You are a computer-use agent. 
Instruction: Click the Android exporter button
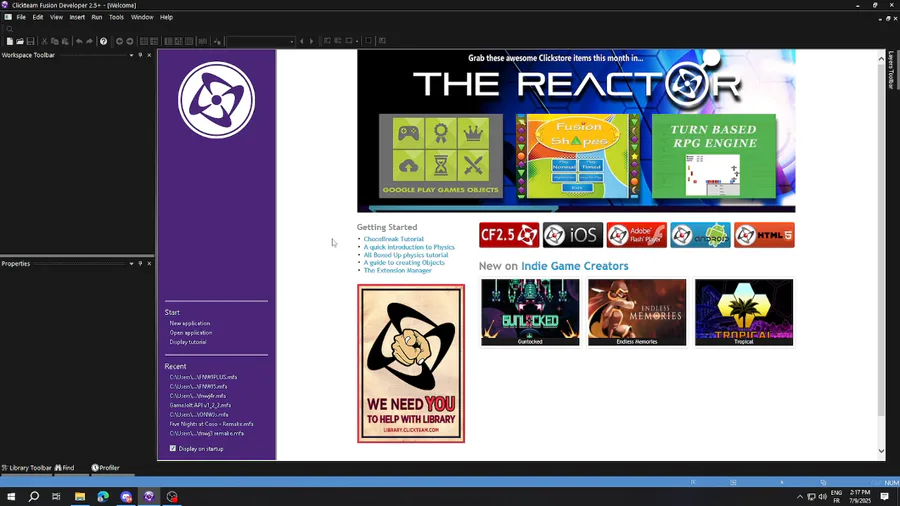(x=700, y=235)
